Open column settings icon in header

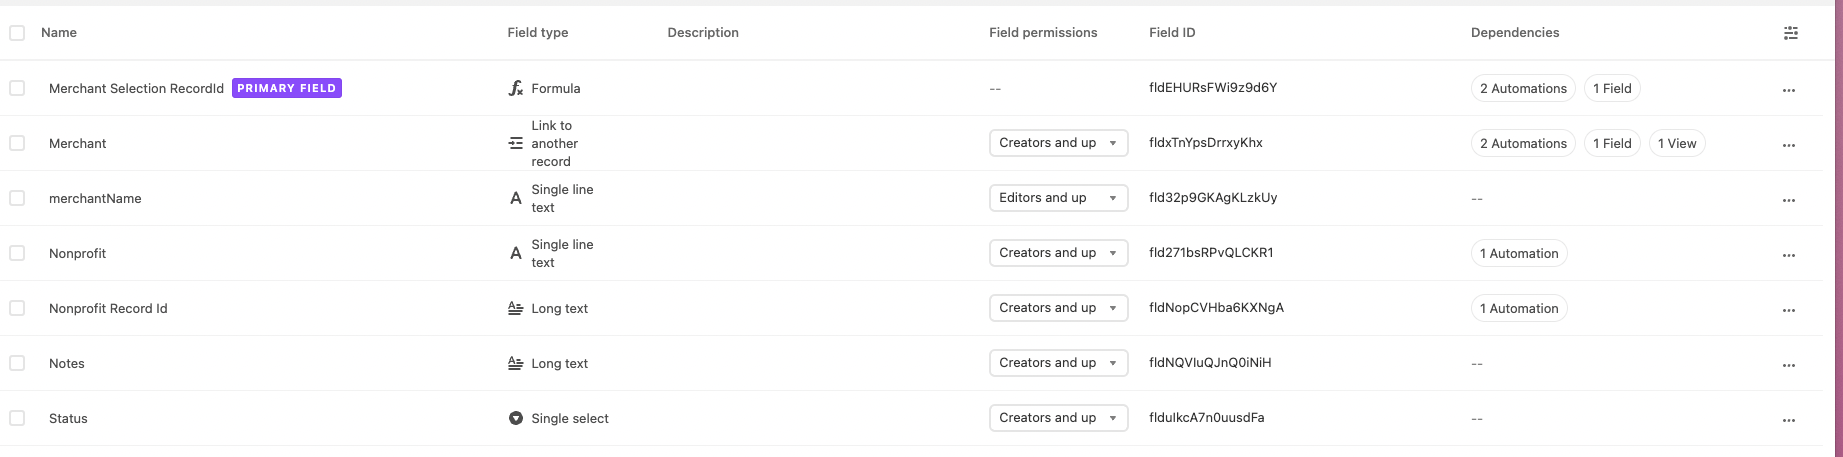[1790, 33]
